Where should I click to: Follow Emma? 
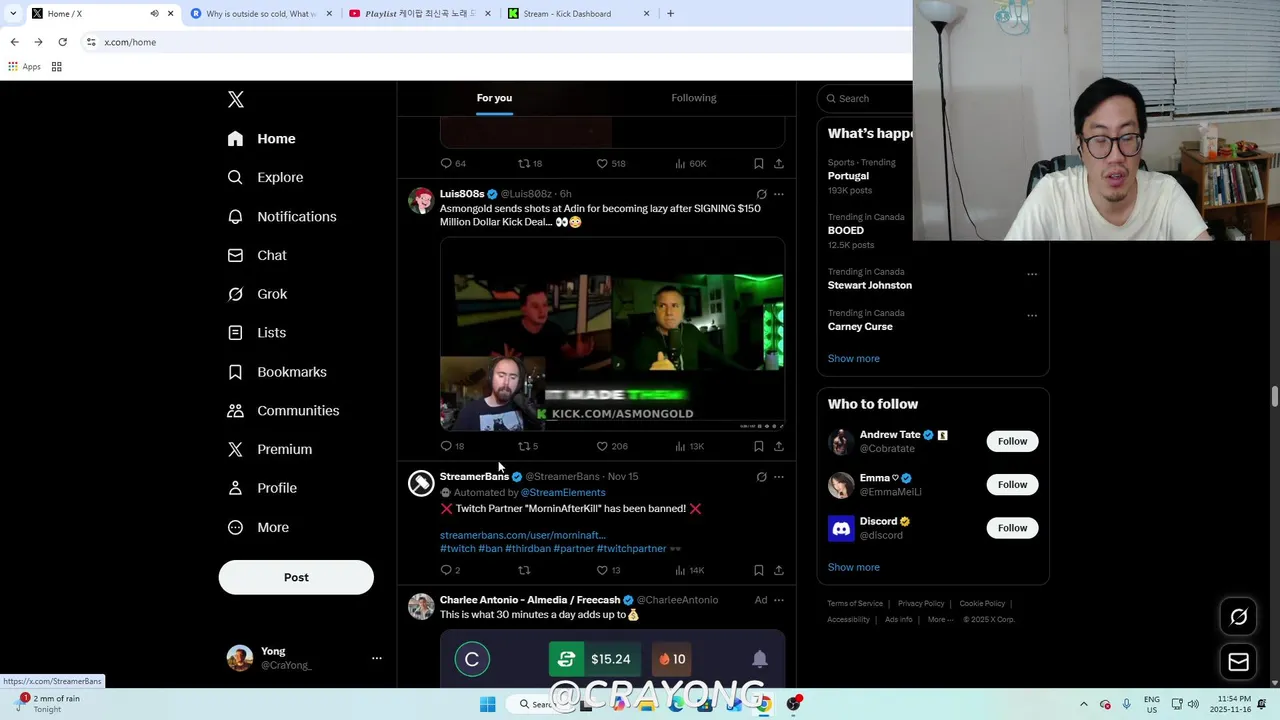click(x=1012, y=484)
